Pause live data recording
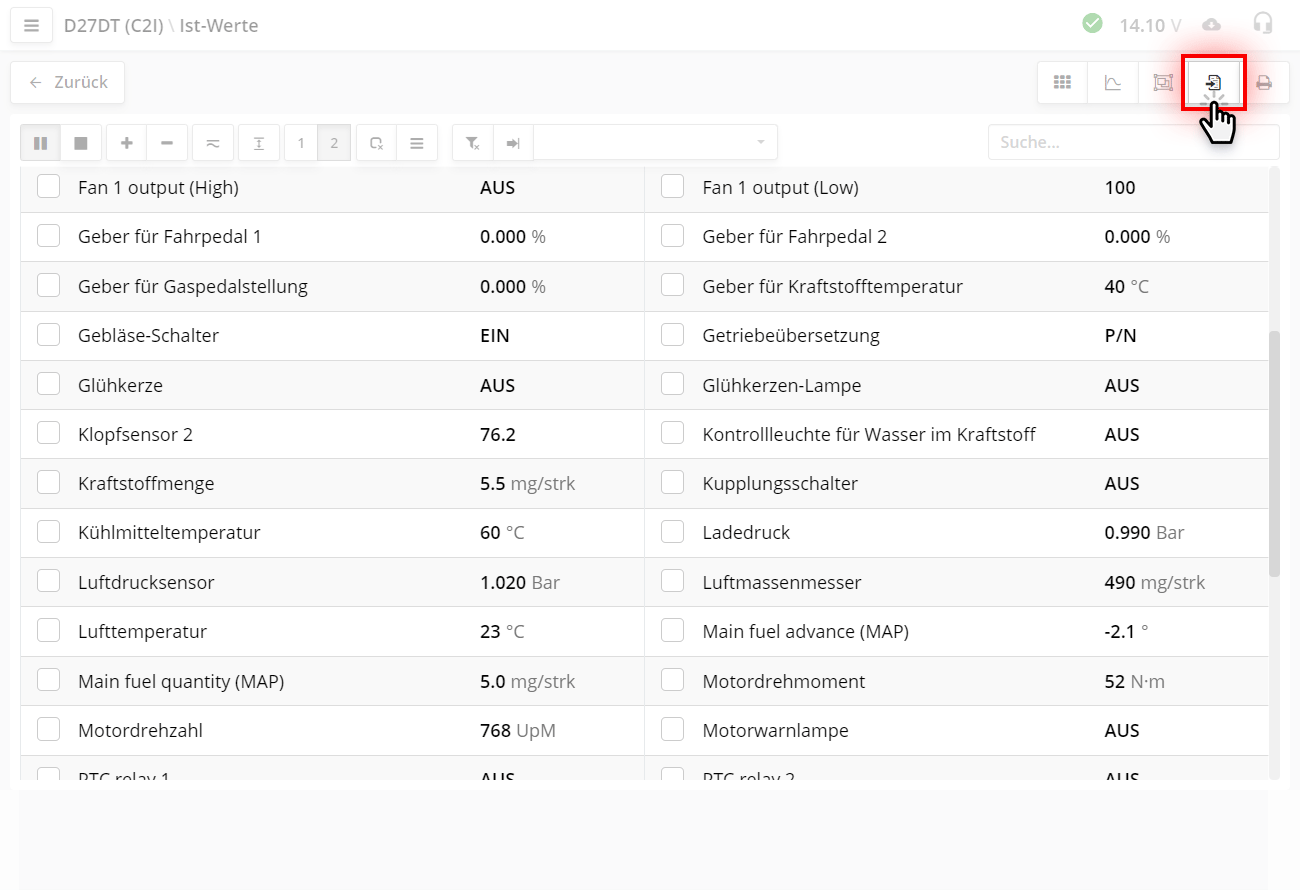The height and width of the screenshot is (890, 1300). pos(40,143)
